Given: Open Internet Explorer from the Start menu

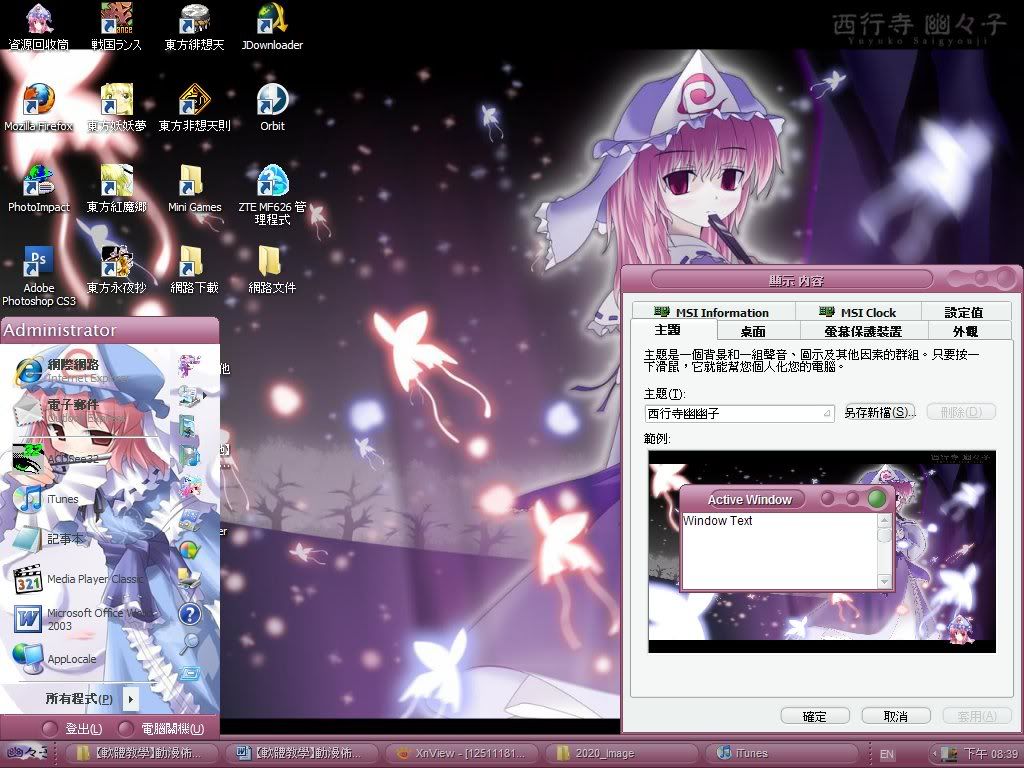Looking at the screenshot, I should click(72, 370).
